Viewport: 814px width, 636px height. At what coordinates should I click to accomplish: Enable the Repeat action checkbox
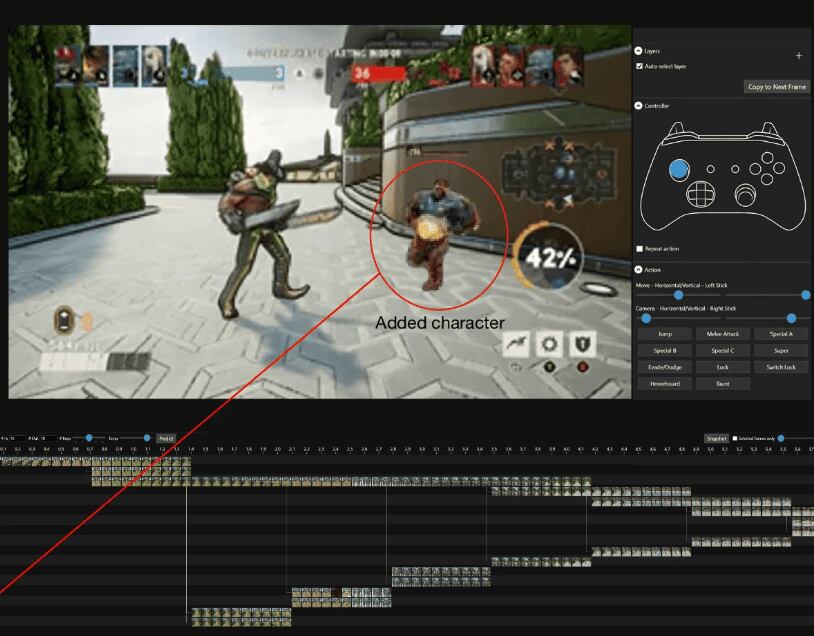[x=640, y=249]
